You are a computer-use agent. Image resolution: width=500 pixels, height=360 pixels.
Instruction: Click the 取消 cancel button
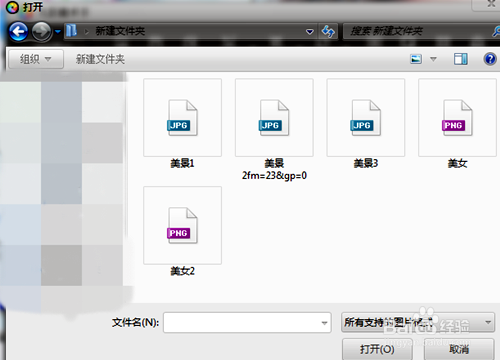pos(459,349)
